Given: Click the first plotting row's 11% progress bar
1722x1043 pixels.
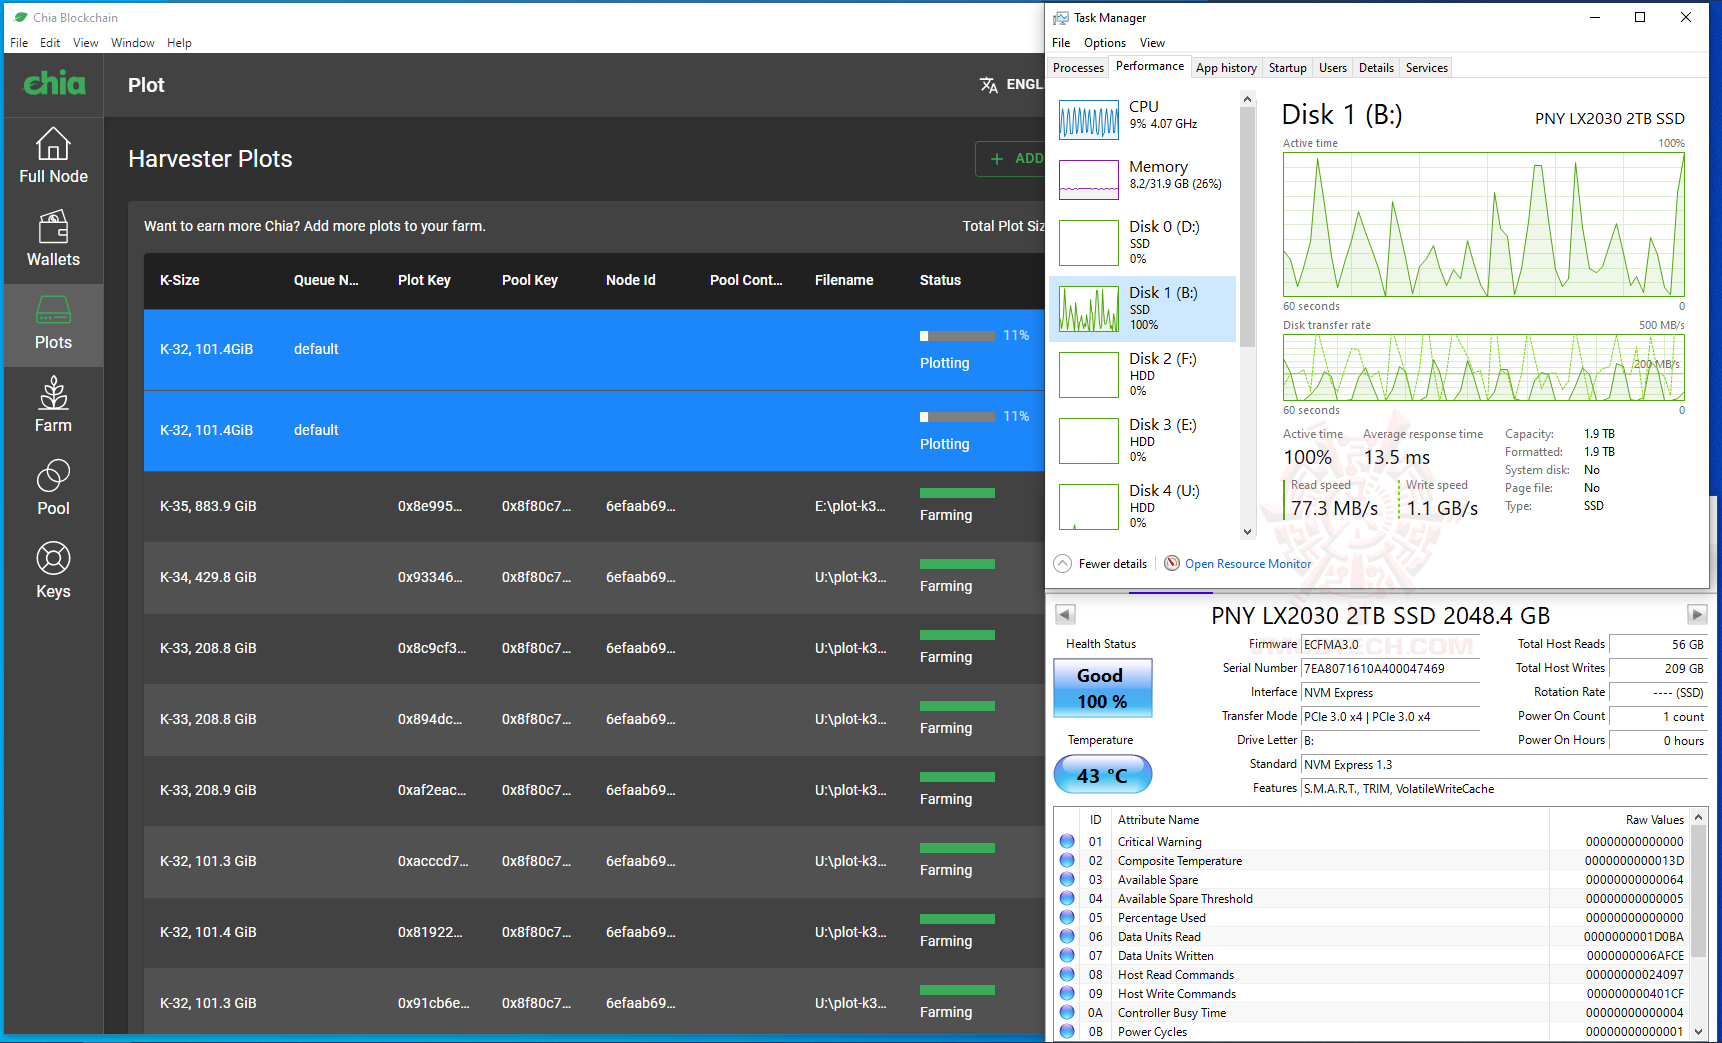Looking at the screenshot, I should tap(957, 336).
